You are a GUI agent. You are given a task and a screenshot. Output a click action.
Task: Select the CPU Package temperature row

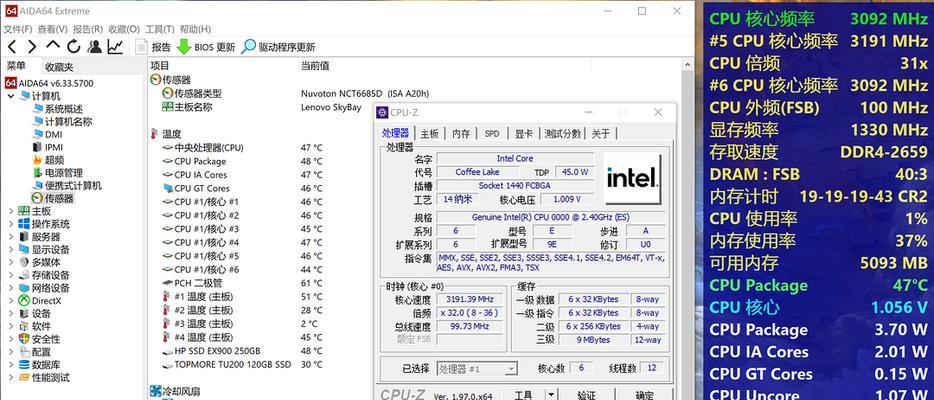(x=242, y=161)
